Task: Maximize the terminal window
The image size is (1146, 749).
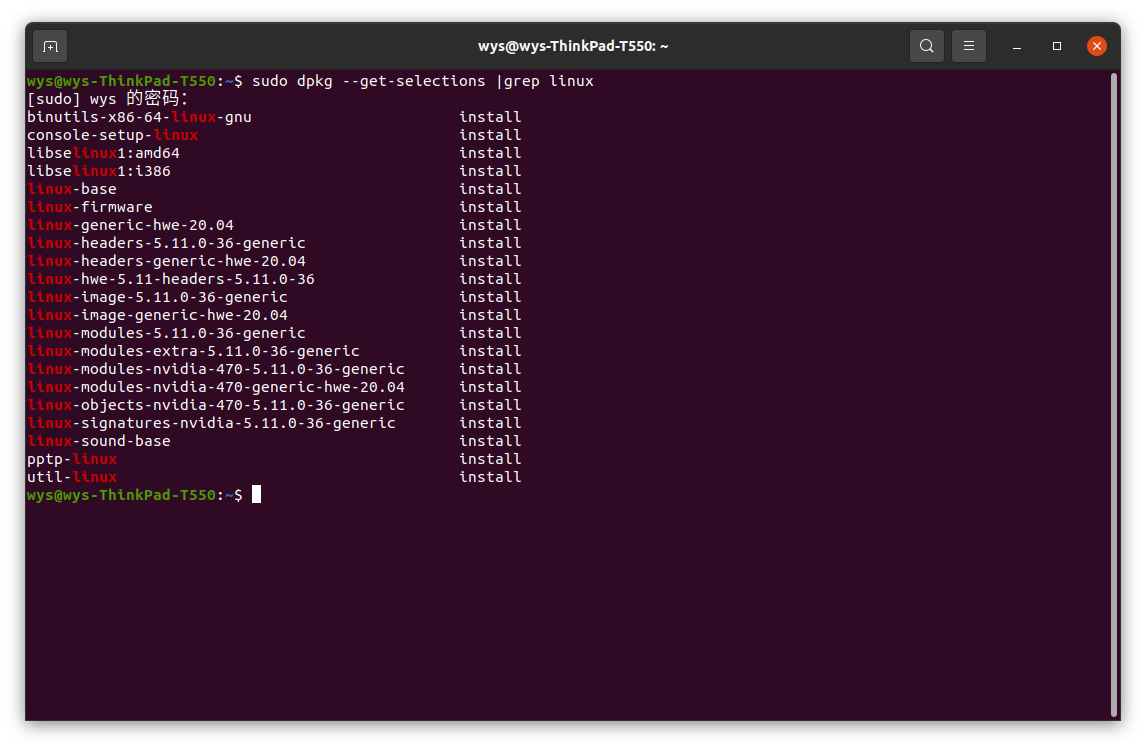Action: pyautogui.click(x=1056, y=46)
